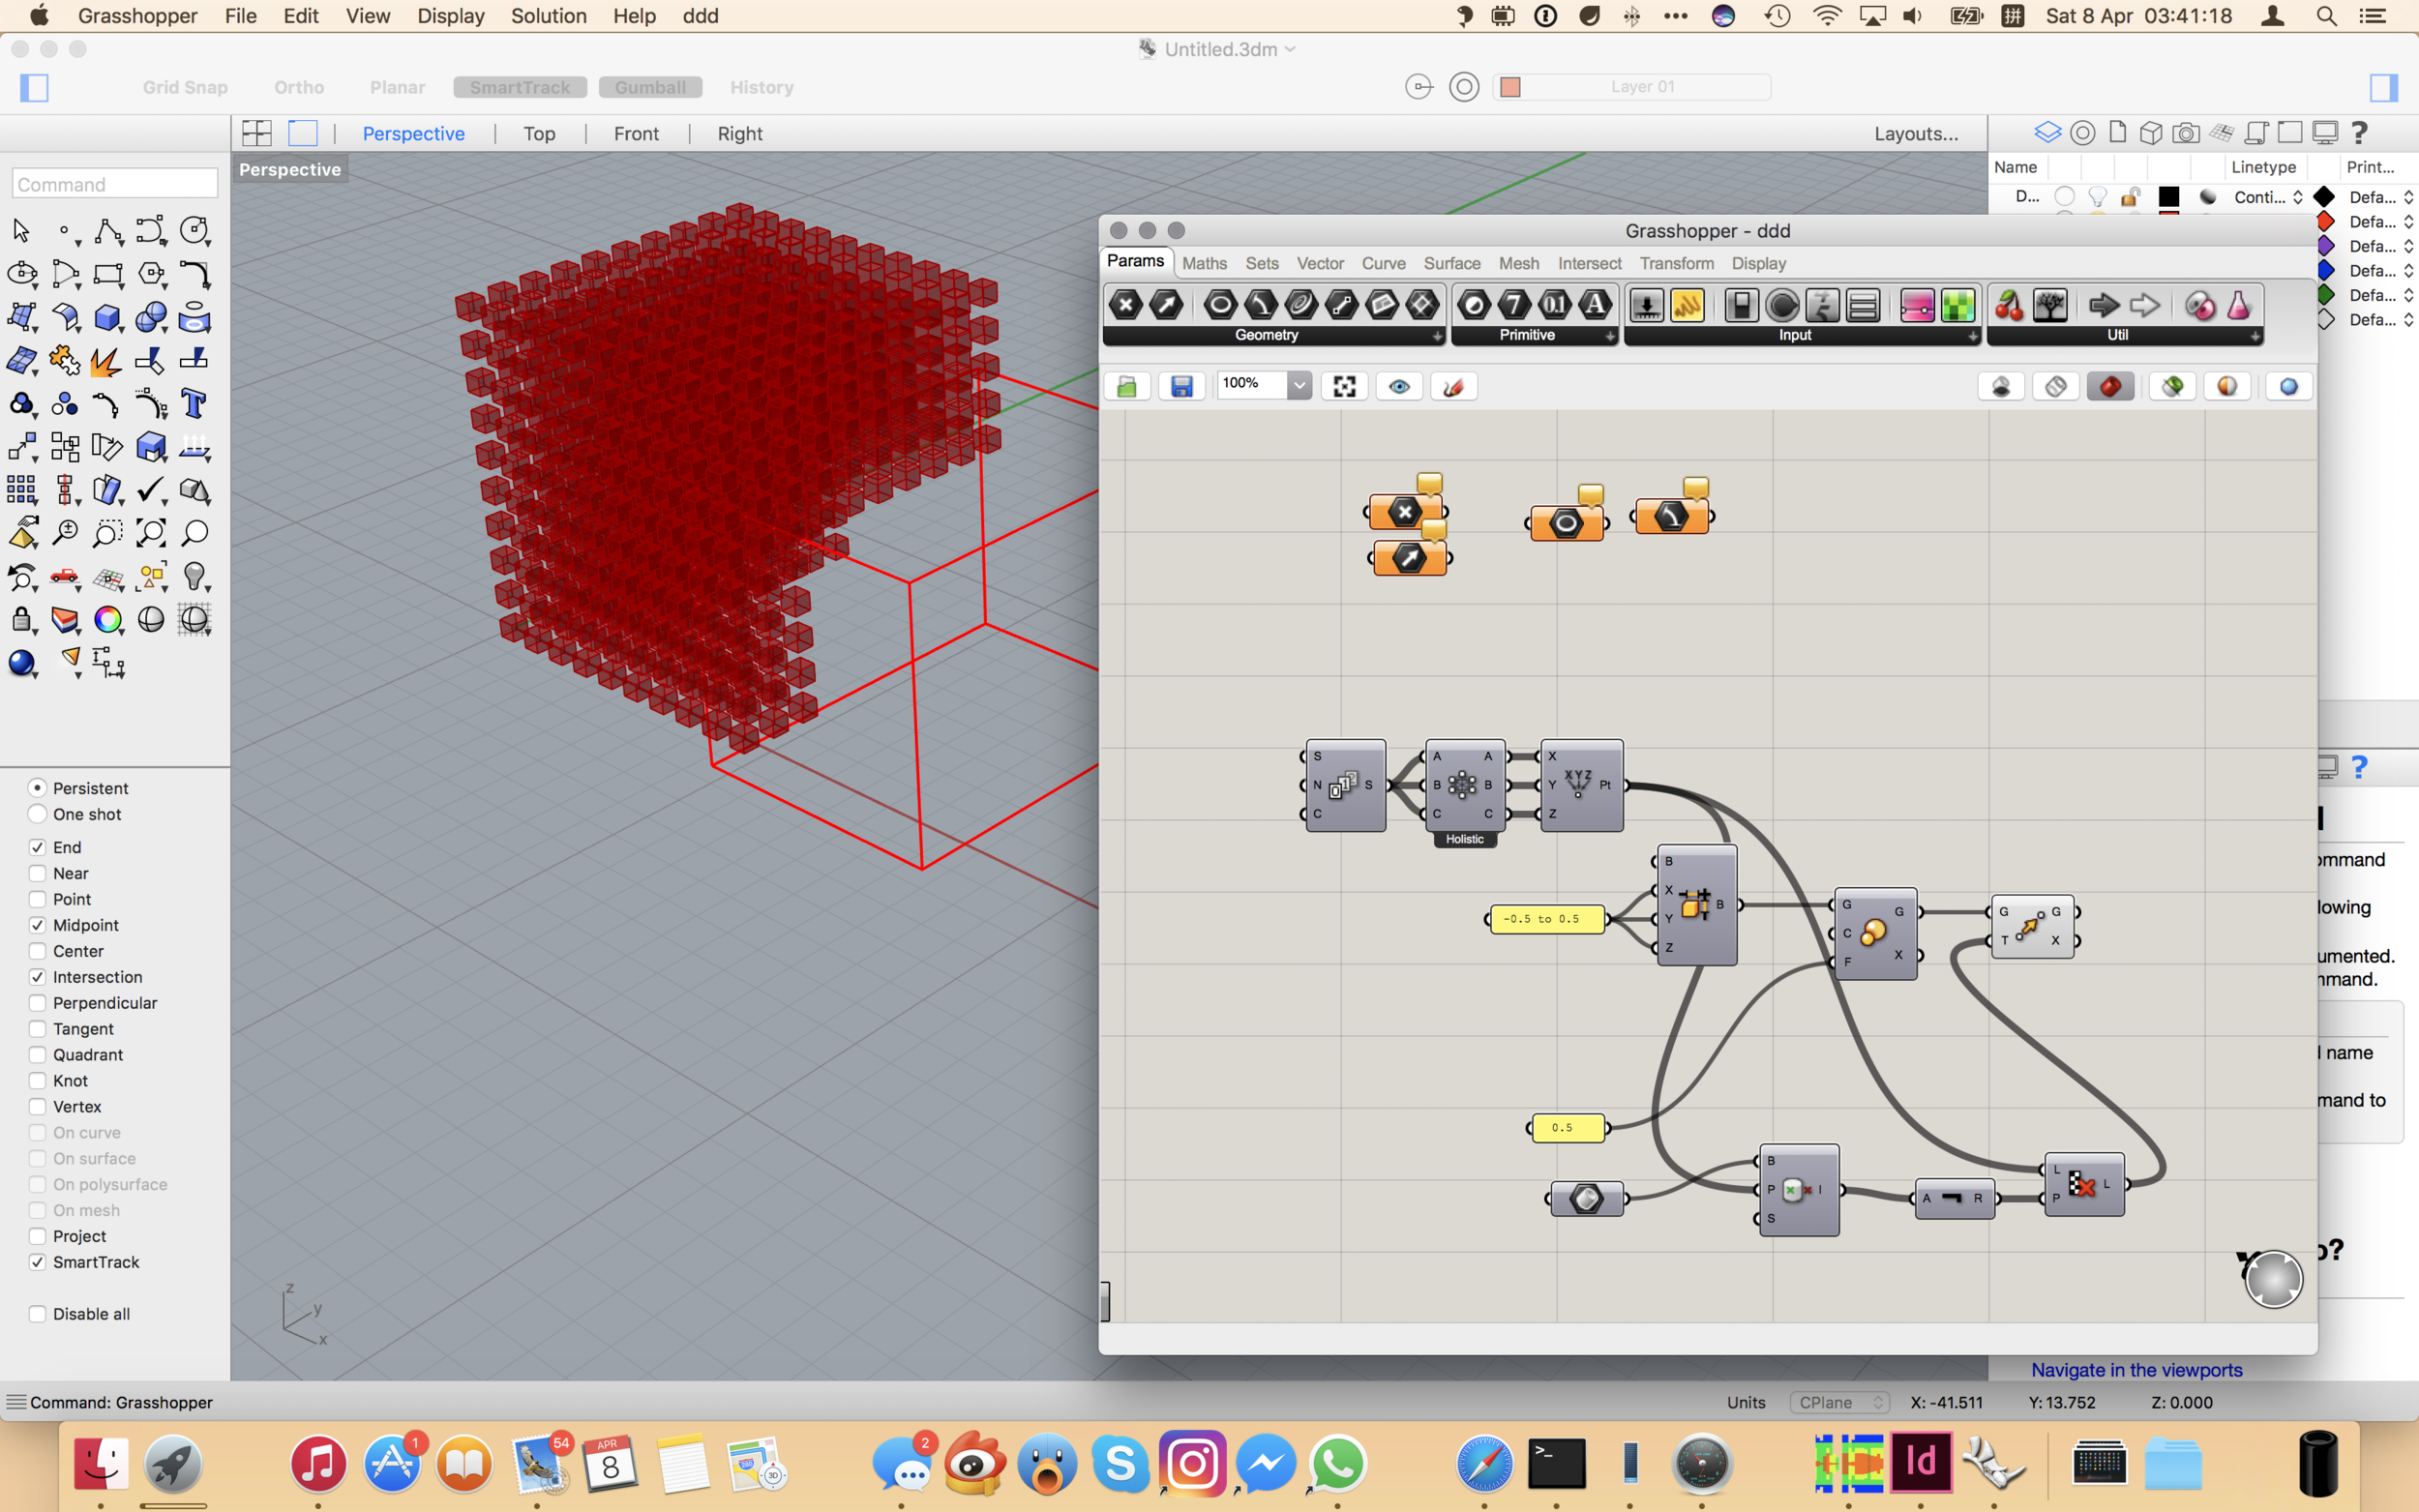Open the Solution menu in menu bar

click(x=549, y=16)
